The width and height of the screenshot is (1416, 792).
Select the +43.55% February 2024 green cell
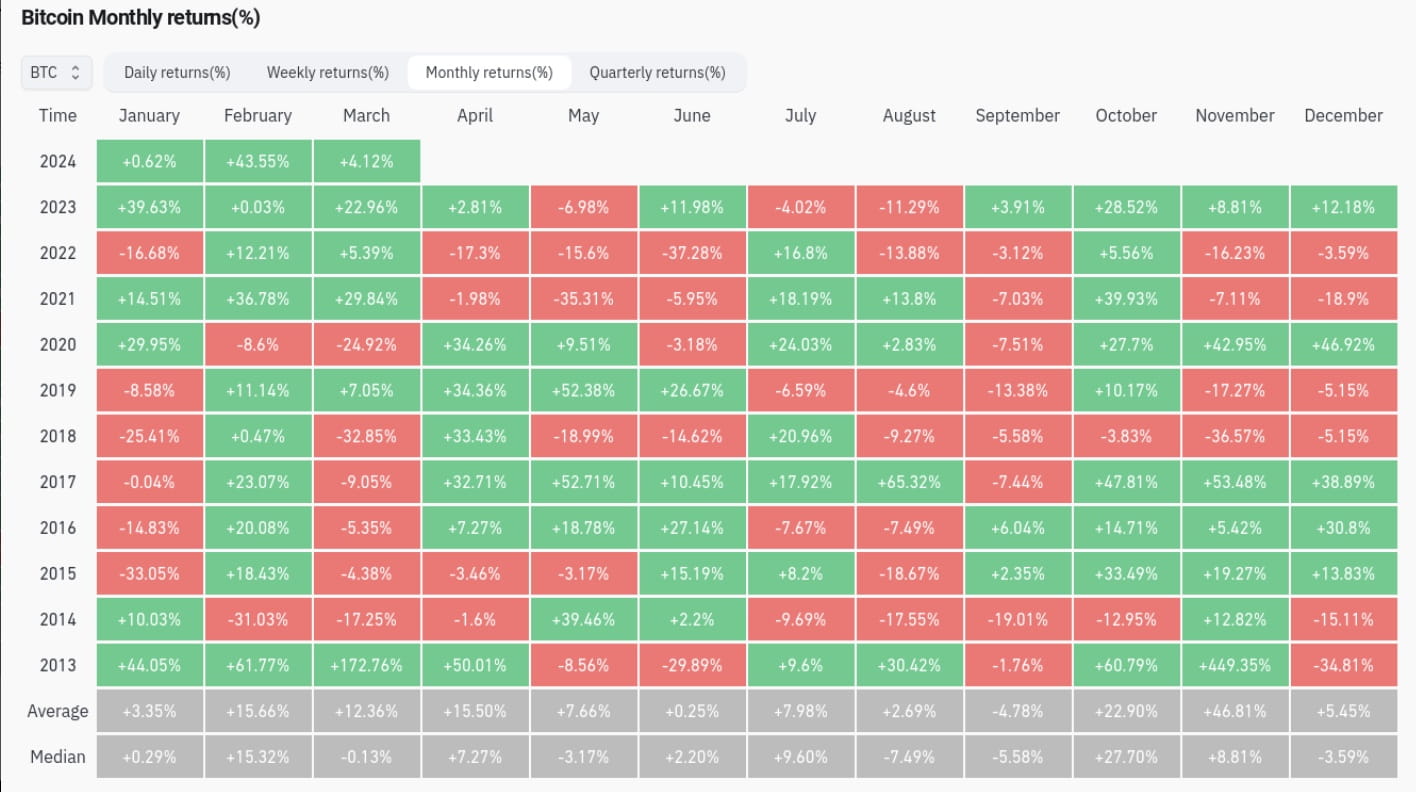click(258, 161)
